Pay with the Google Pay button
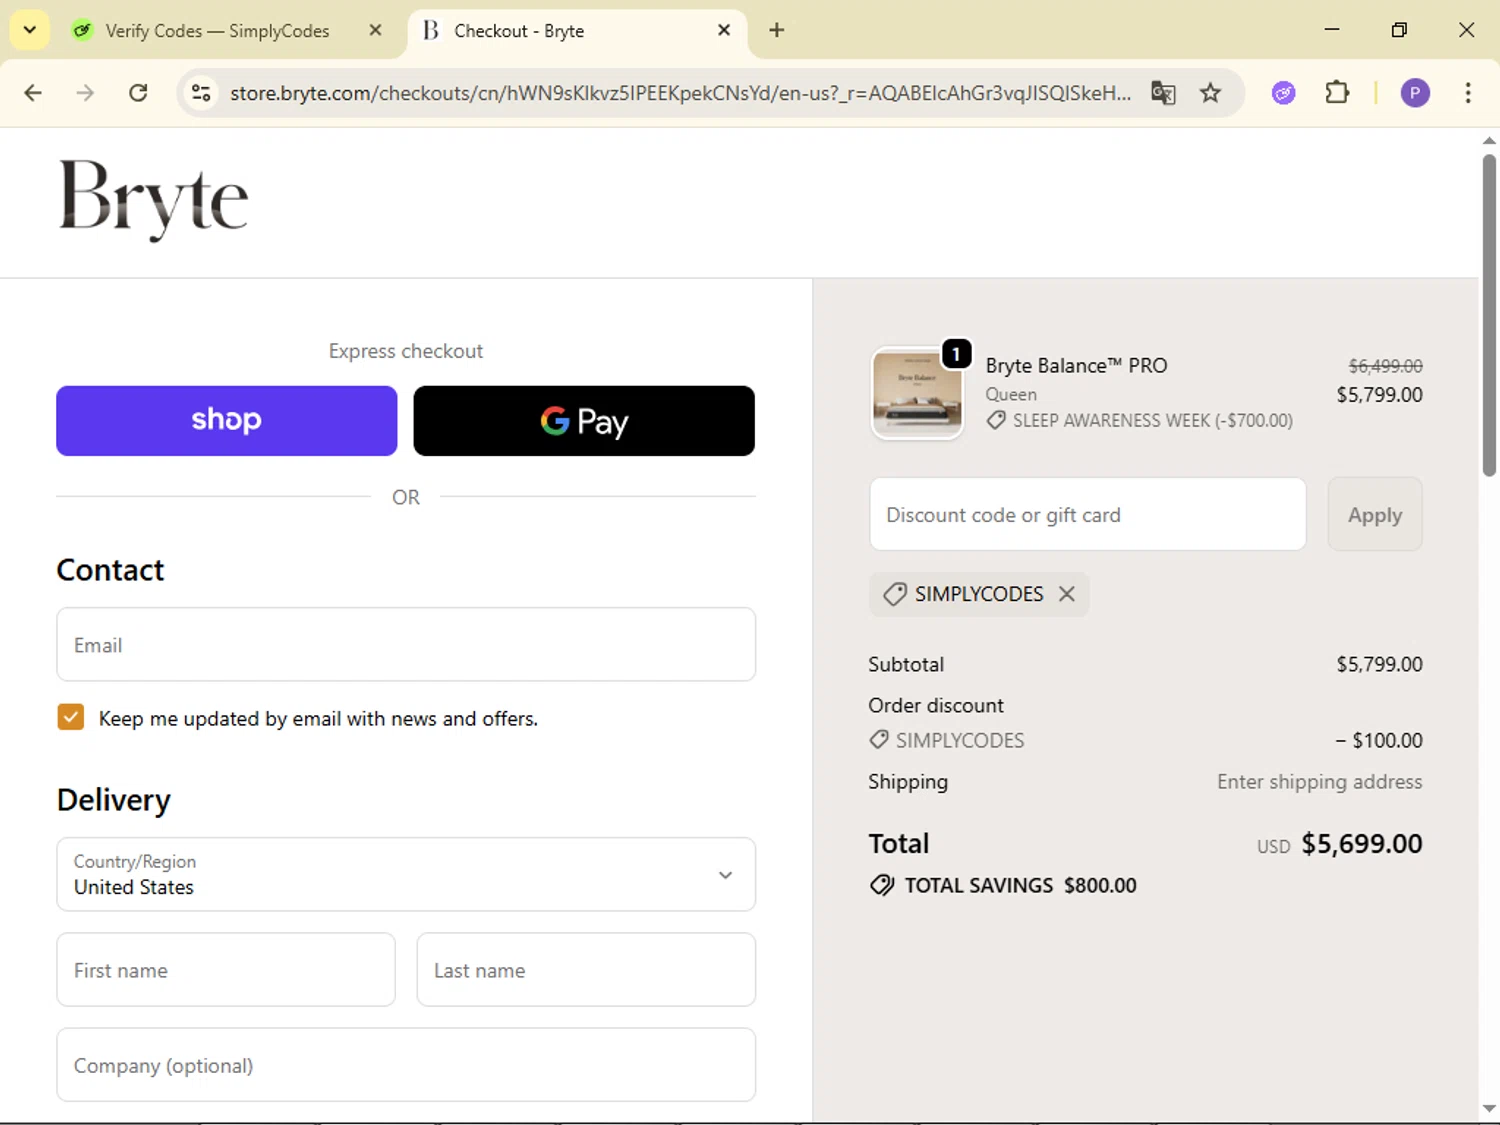The width and height of the screenshot is (1500, 1125). point(584,421)
